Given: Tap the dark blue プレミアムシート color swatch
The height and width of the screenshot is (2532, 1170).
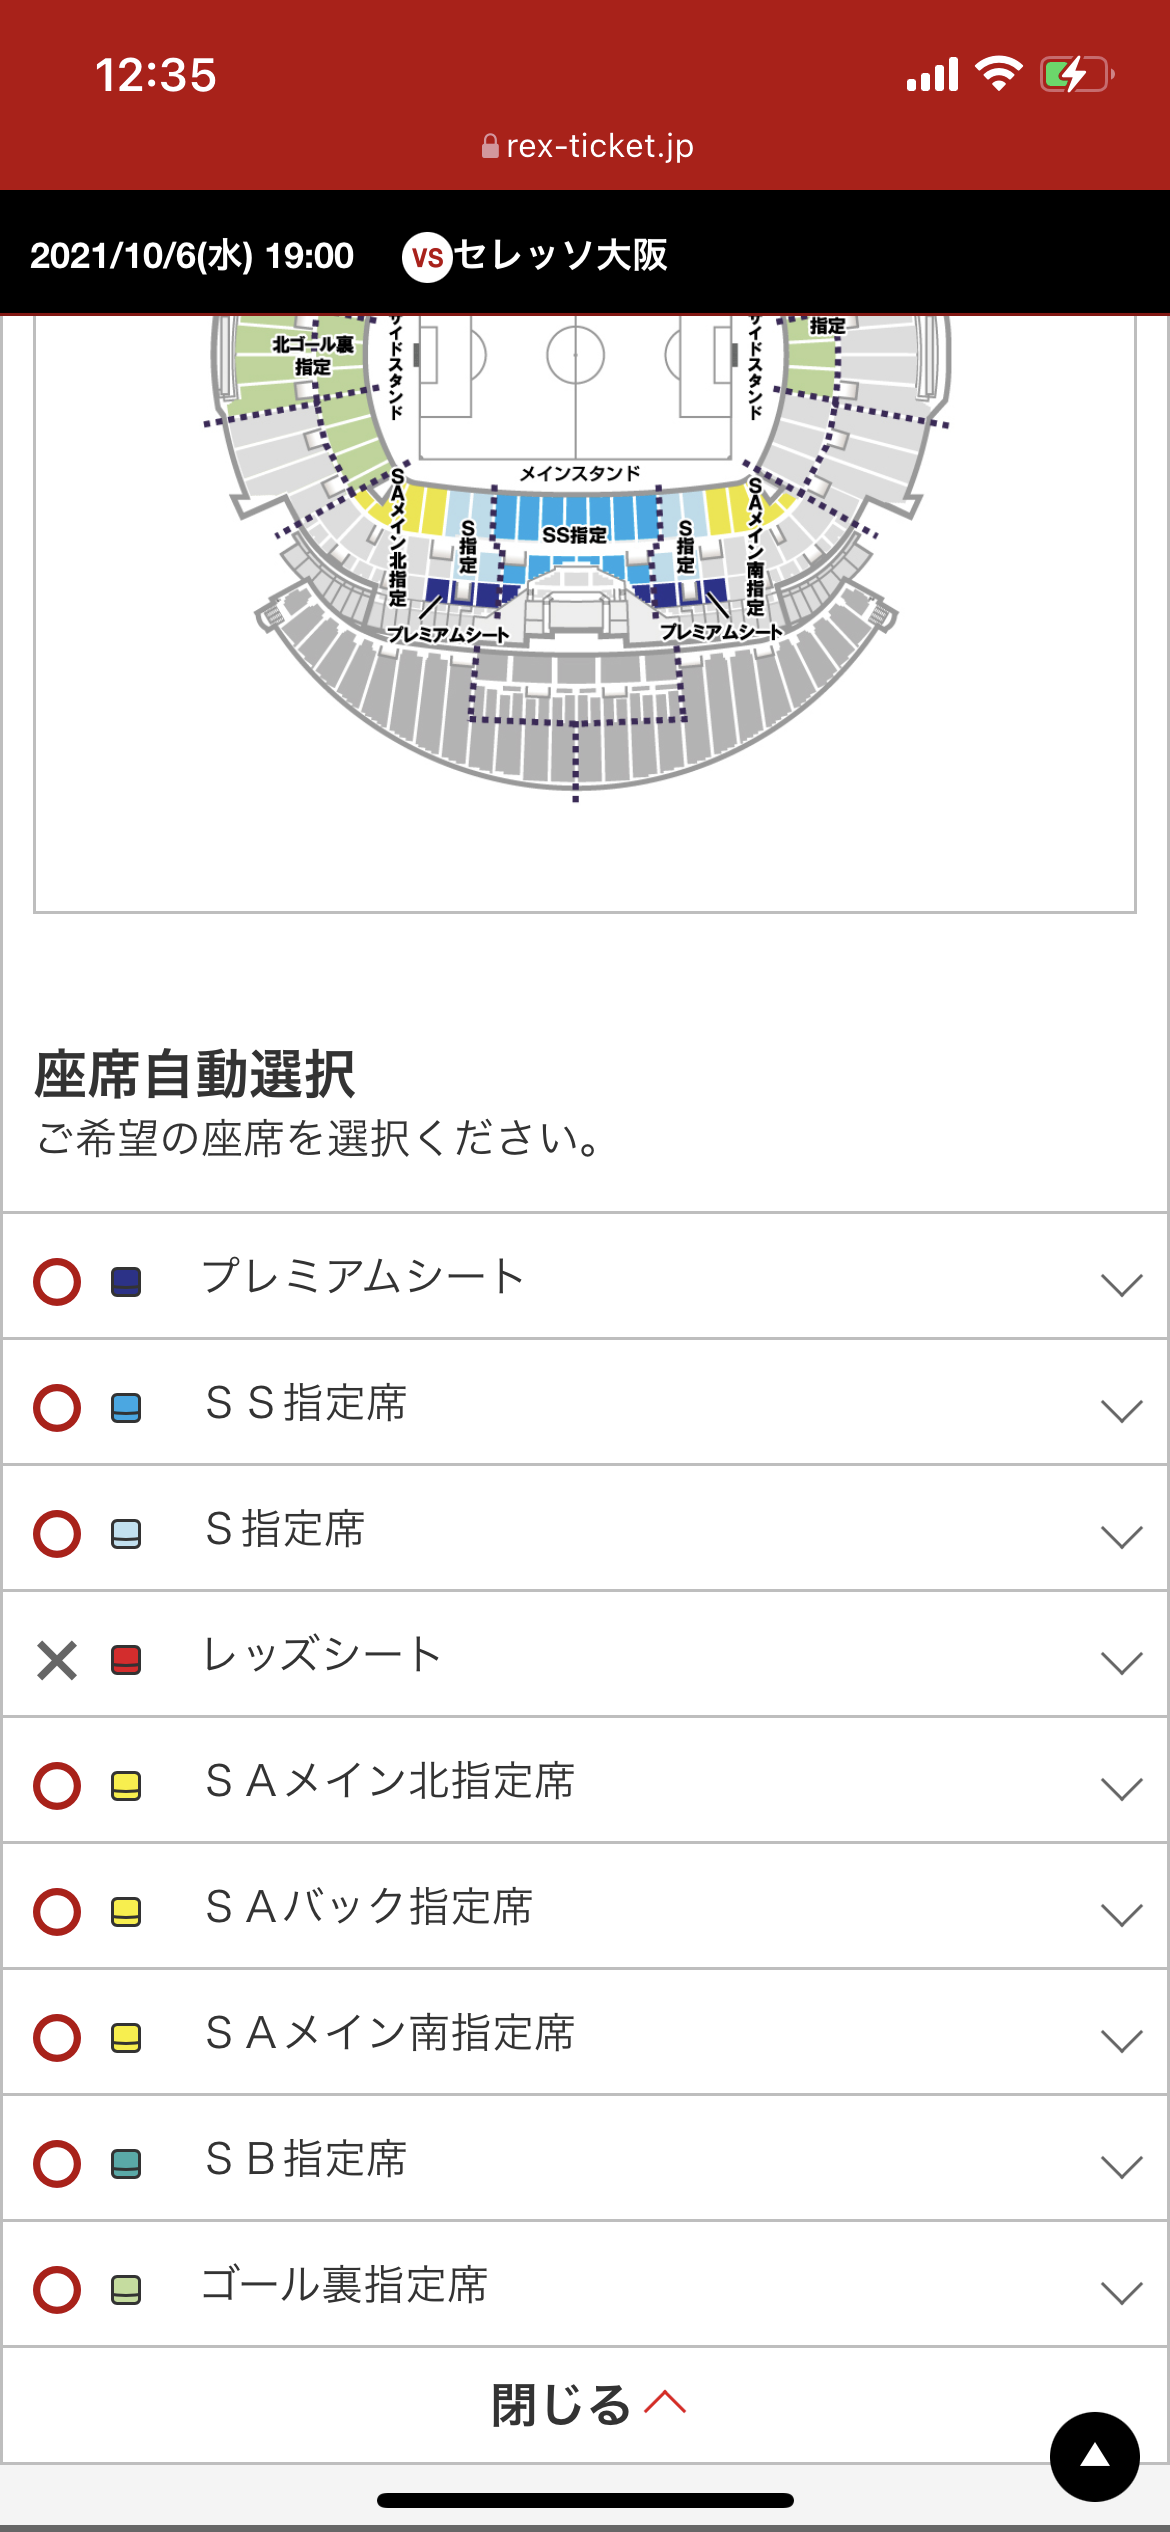Looking at the screenshot, I should click(x=126, y=1282).
